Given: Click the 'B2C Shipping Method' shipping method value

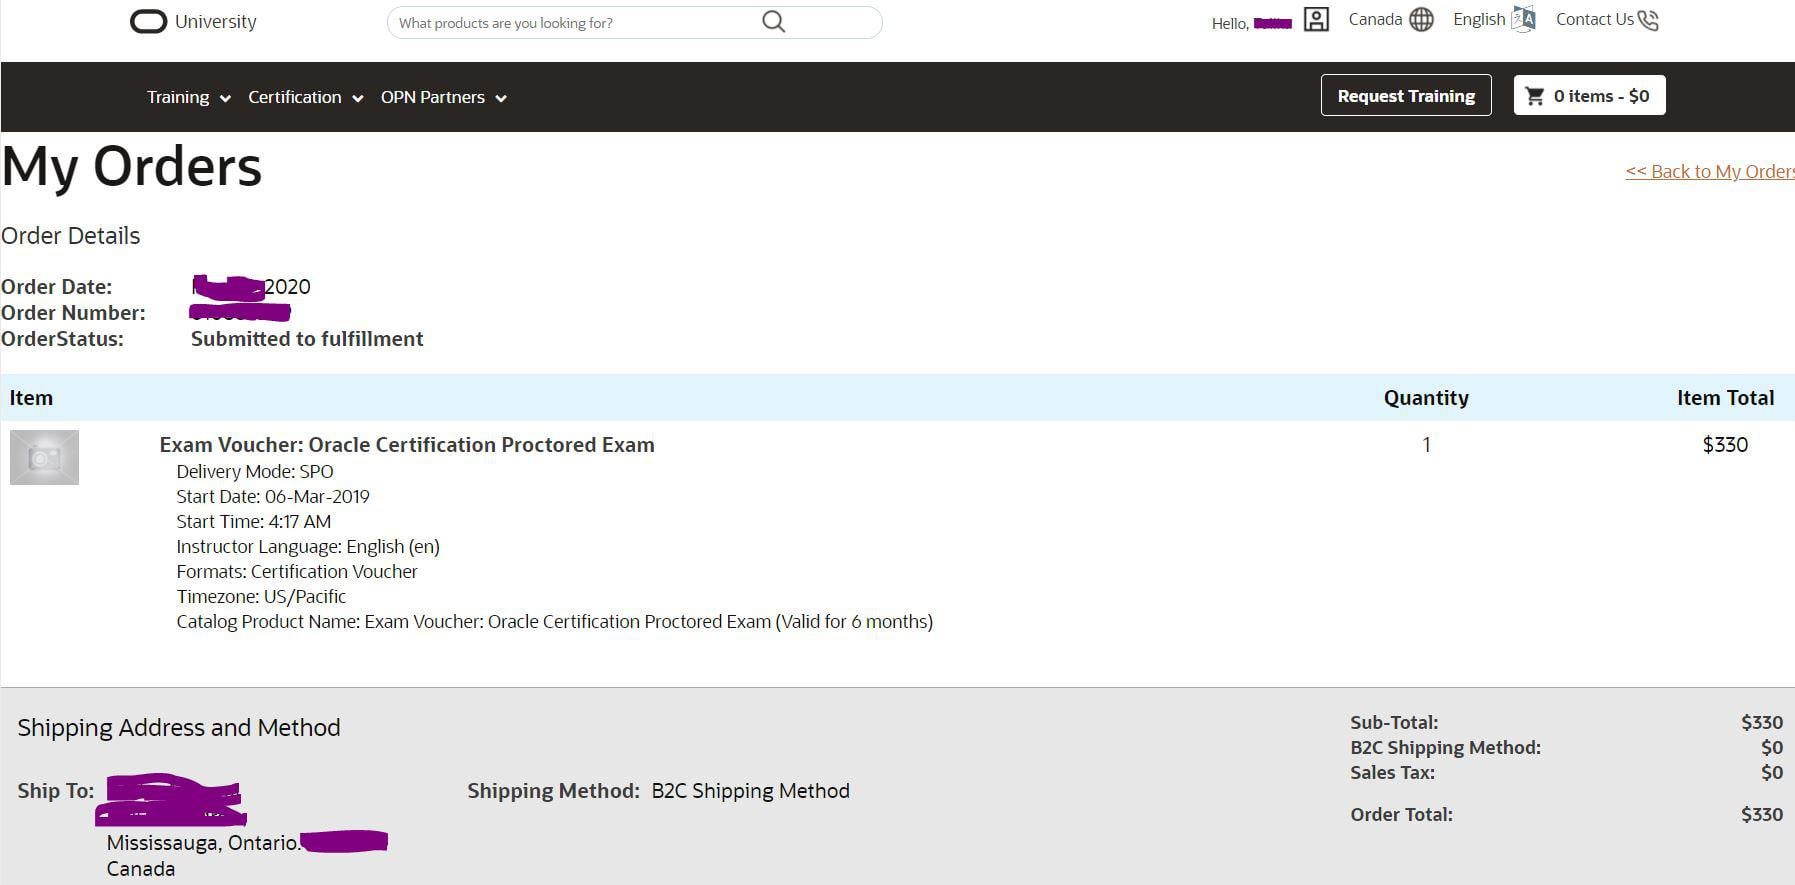Looking at the screenshot, I should [751, 791].
